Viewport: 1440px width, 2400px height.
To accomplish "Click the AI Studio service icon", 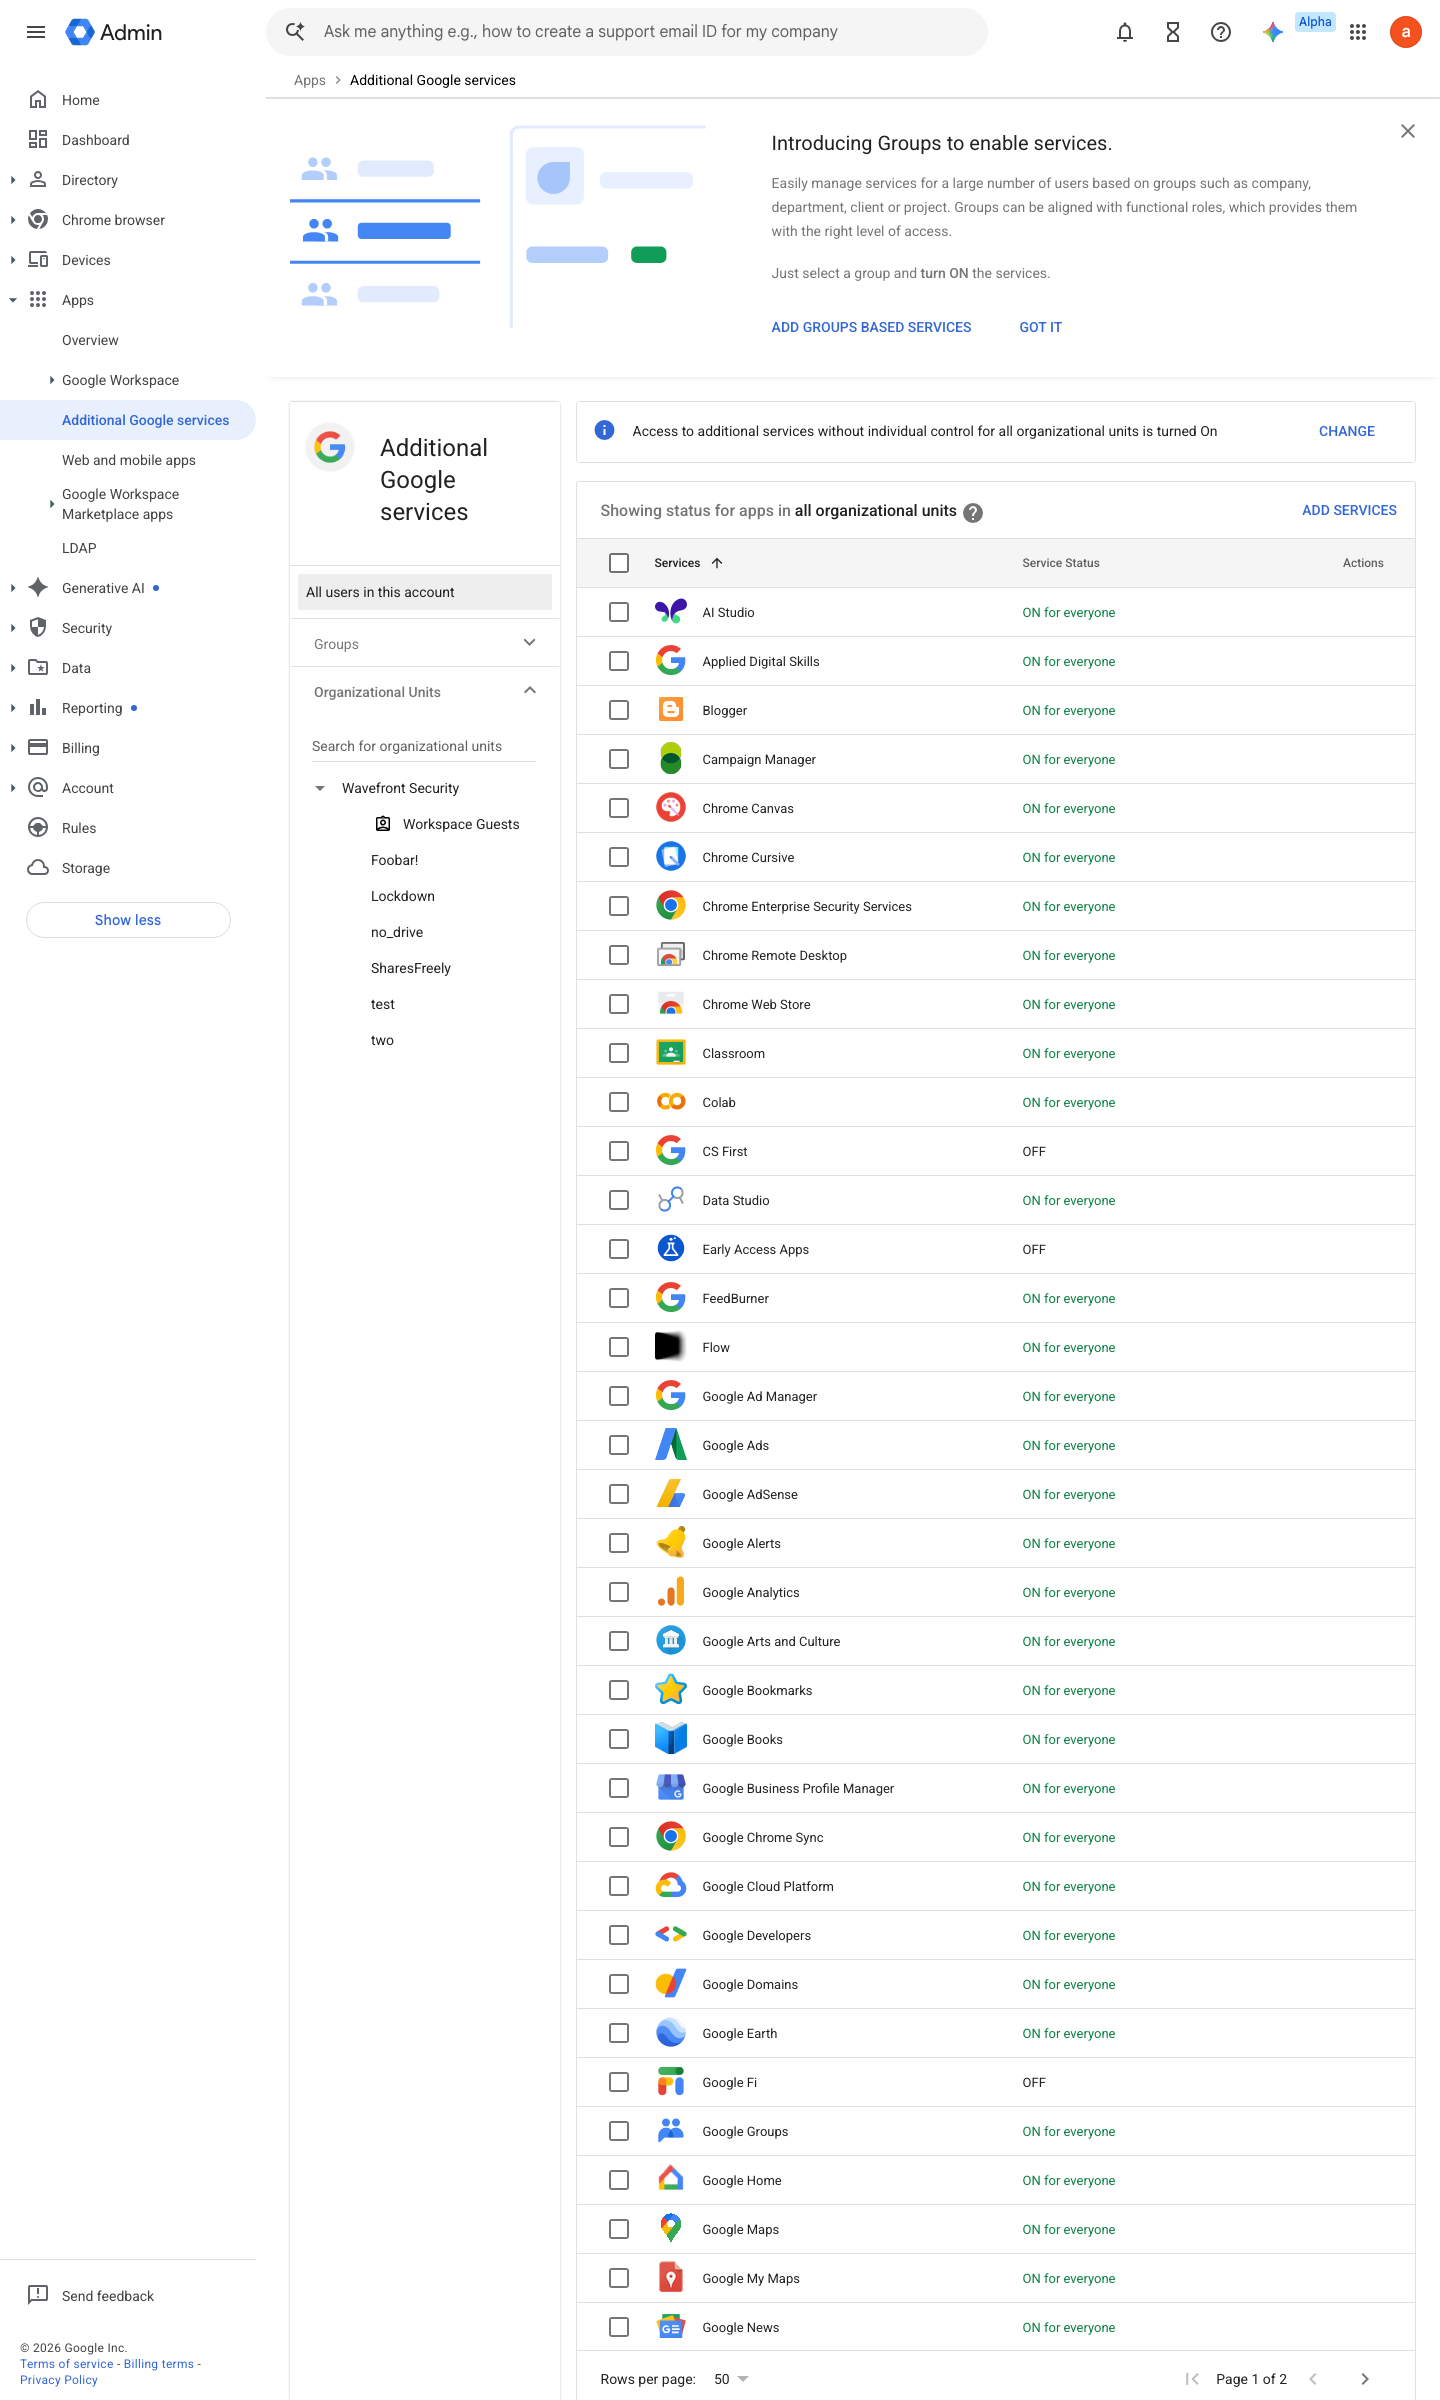I will pyautogui.click(x=671, y=611).
